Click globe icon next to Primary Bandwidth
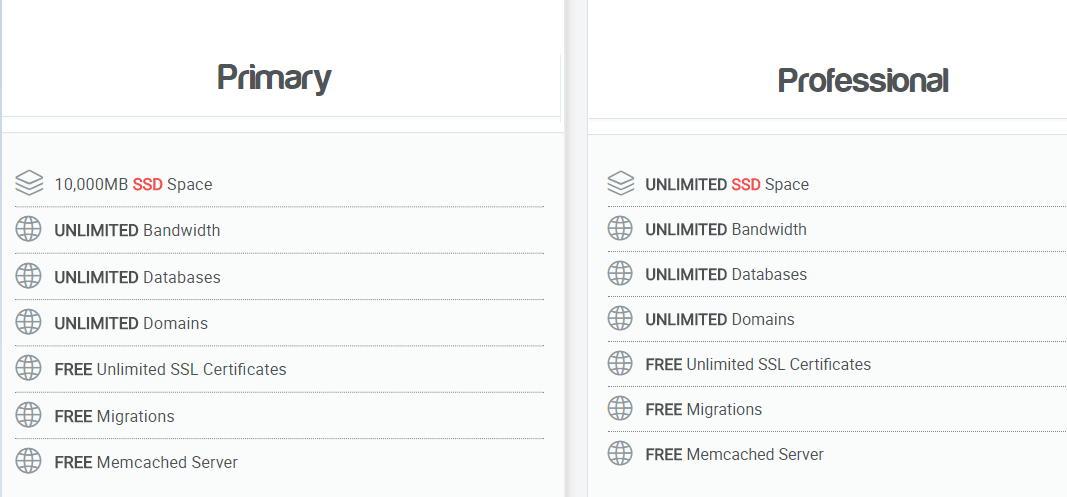Viewport: 1067px width, 497px height. click(29, 229)
